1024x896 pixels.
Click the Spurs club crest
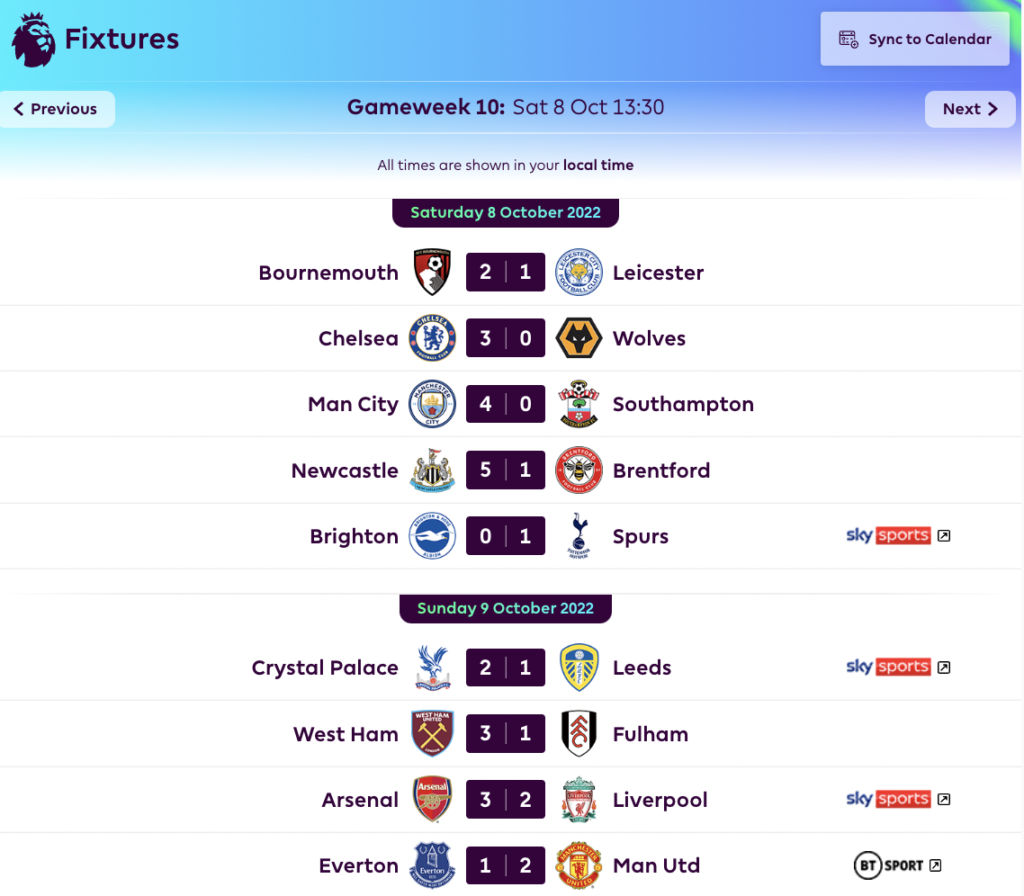(x=579, y=535)
